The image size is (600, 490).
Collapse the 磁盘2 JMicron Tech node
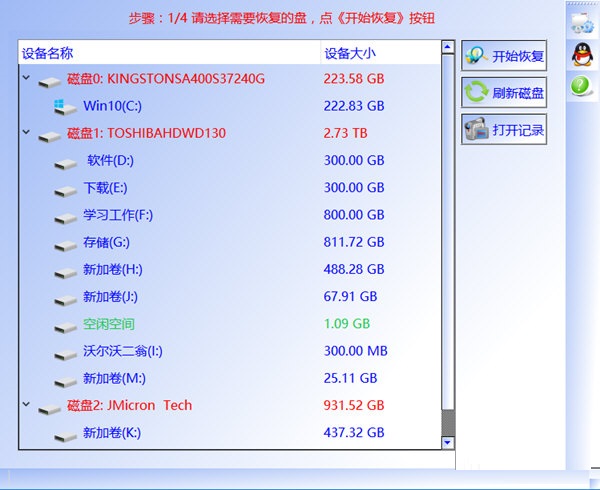pos(26,404)
